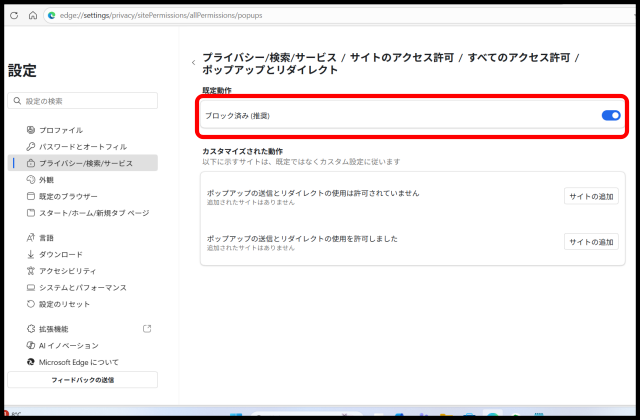This screenshot has width=640, height=420.
Task: Click the カスタマイズされた動作 heading text
Action: (242, 151)
